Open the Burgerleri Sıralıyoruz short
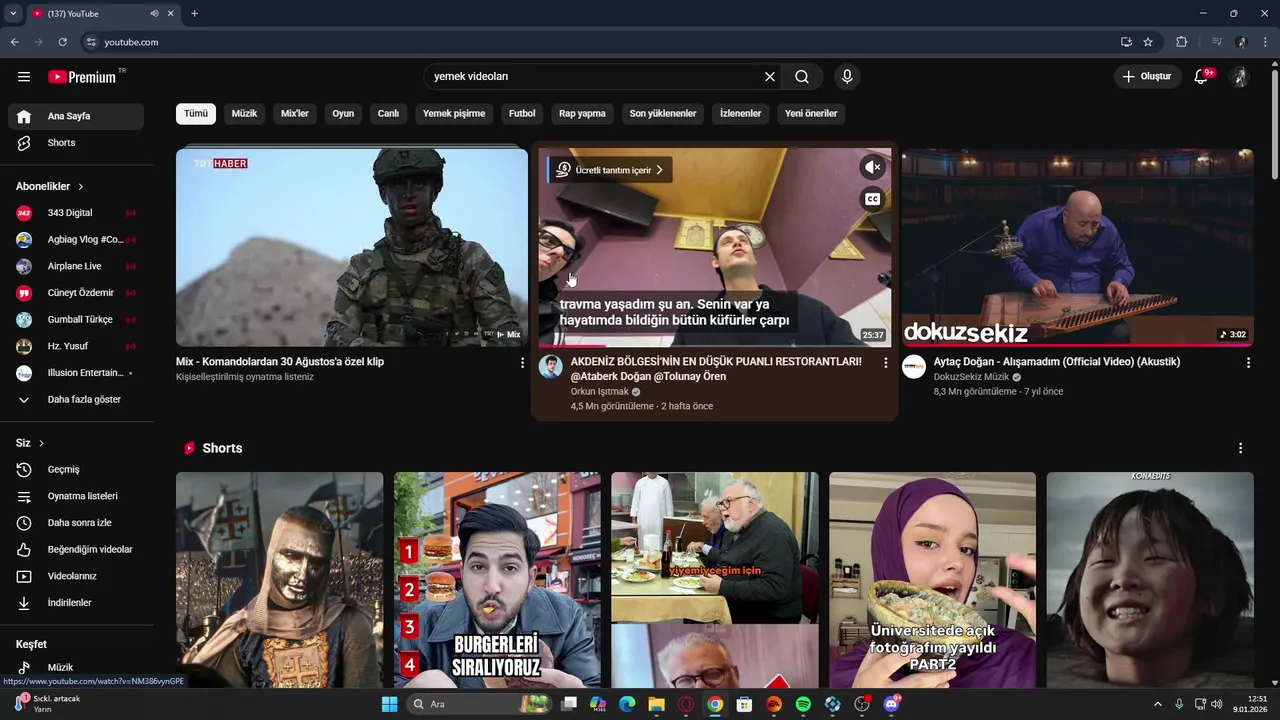Viewport: 1280px width, 720px height. 497,580
